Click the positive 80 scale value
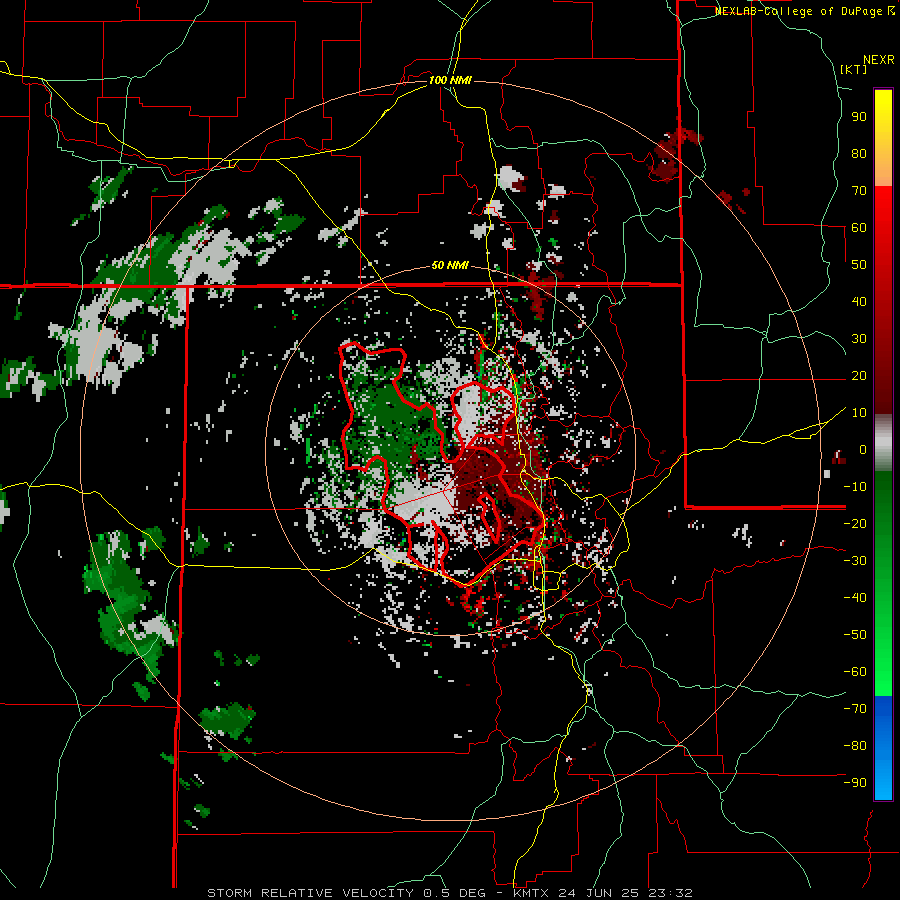Viewport: 900px width, 900px height. pos(859,153)
